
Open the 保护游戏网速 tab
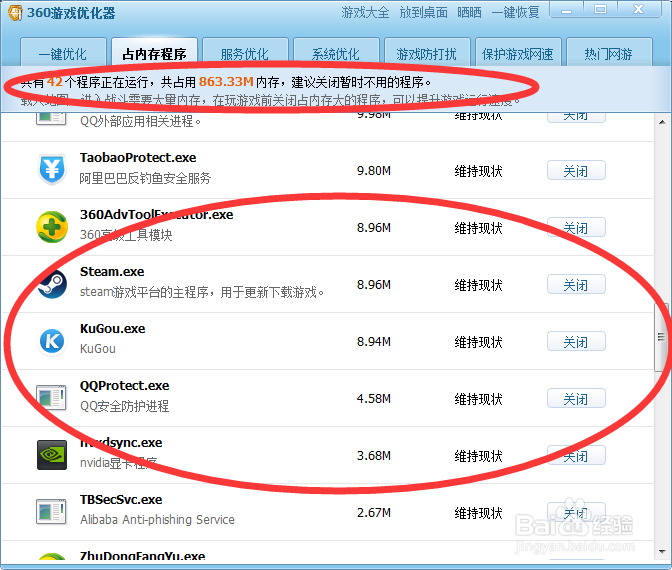518,54
